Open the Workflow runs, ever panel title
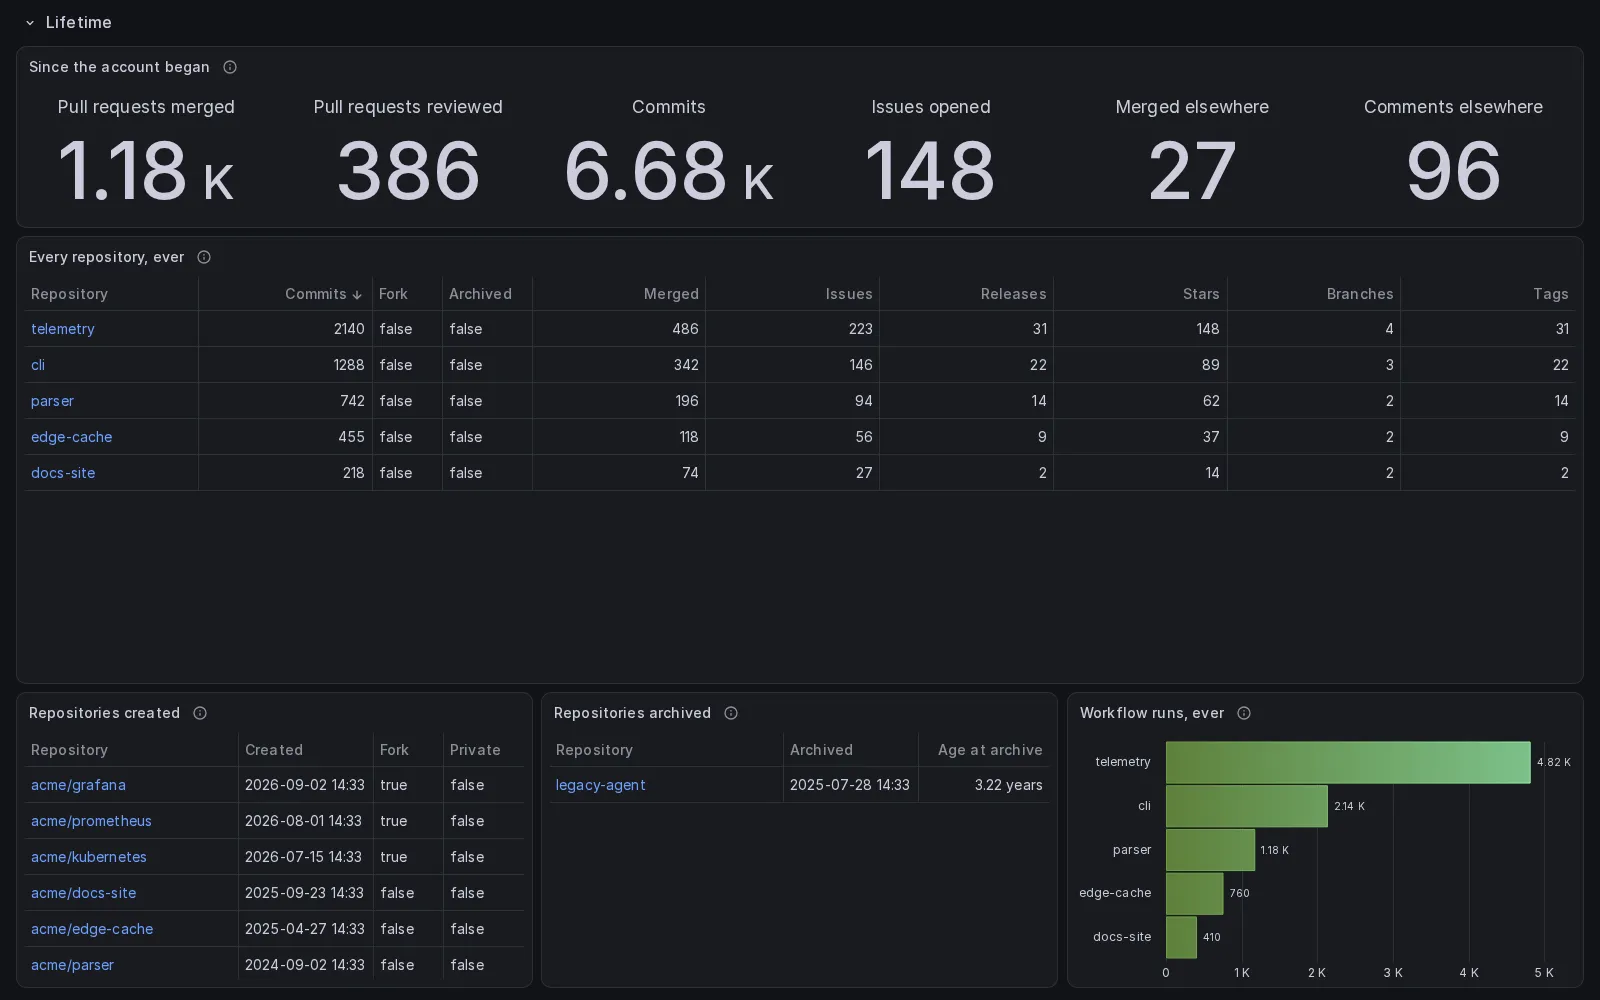The image size is (1600, 1000). tap(1152, 713)
